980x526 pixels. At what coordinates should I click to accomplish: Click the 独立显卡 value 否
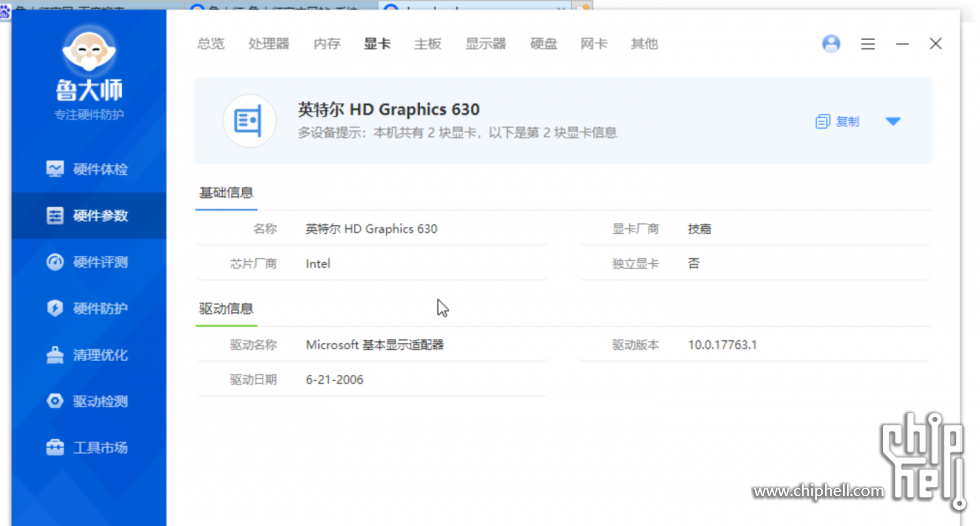[x=694, y=264]
